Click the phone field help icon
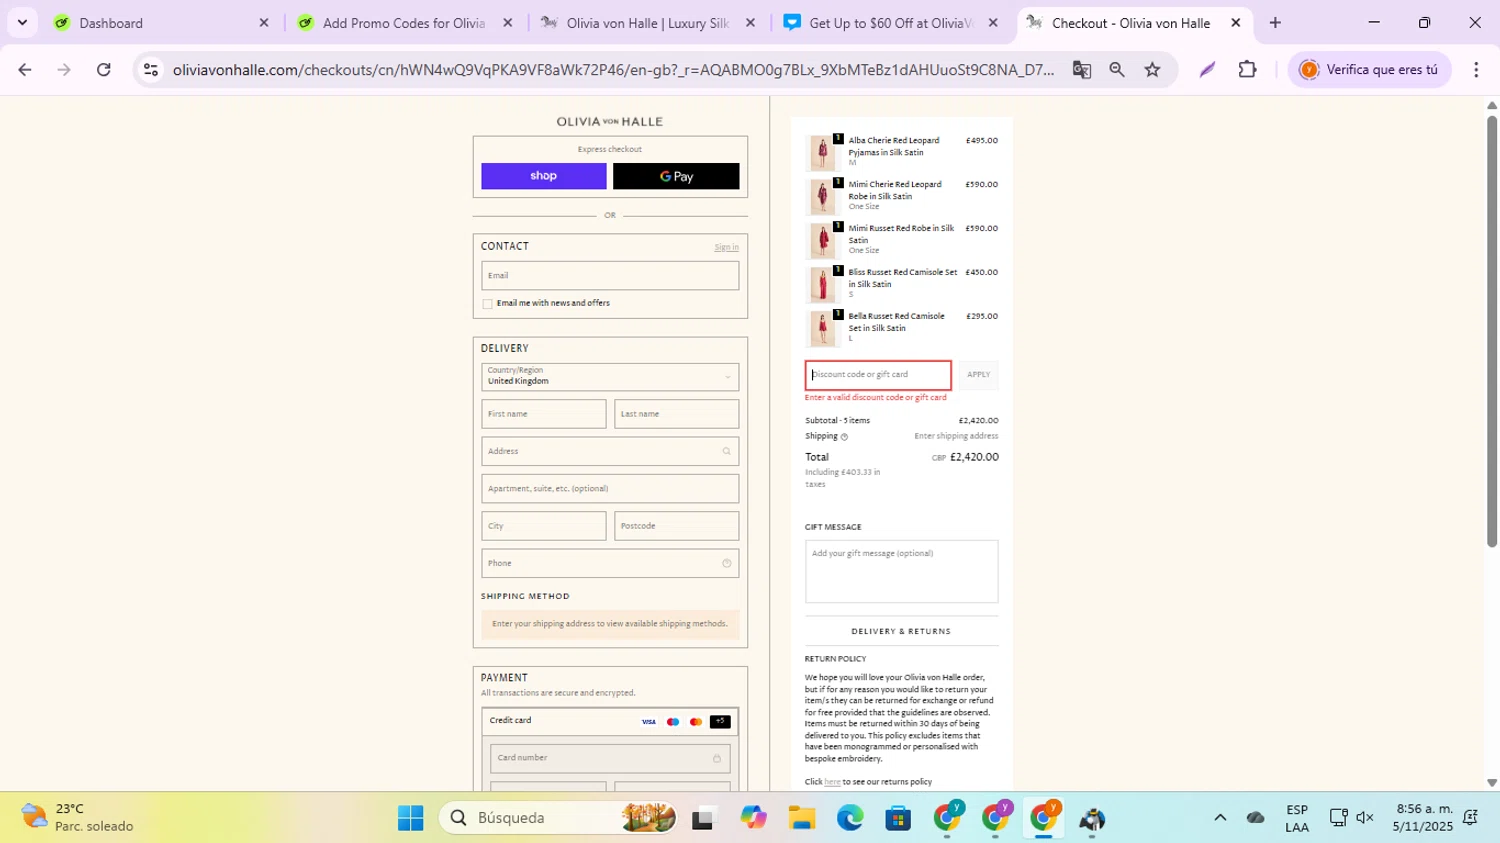This screenshot has height=843, width=1500. pyautogui.click(x=727, y=563)
